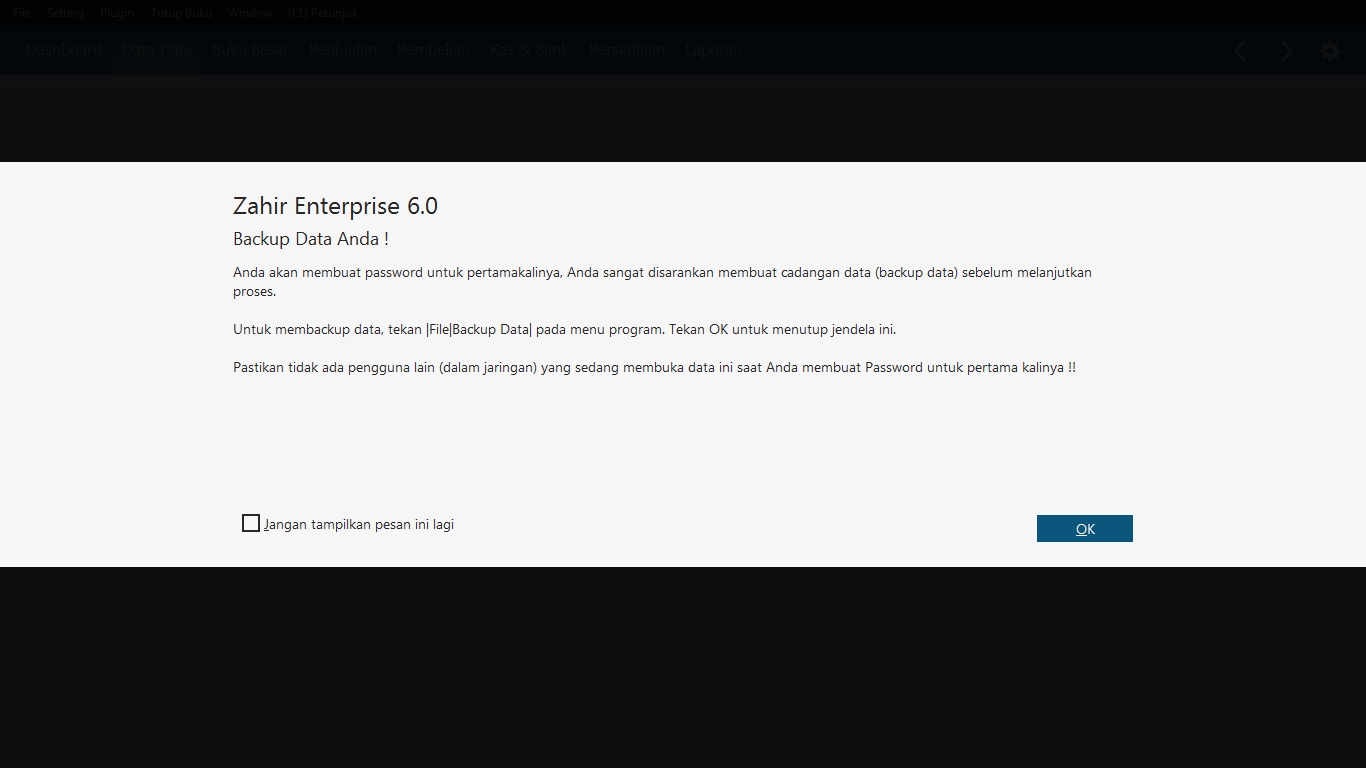Switch to the Data-Data tab

tap(157, 50)
